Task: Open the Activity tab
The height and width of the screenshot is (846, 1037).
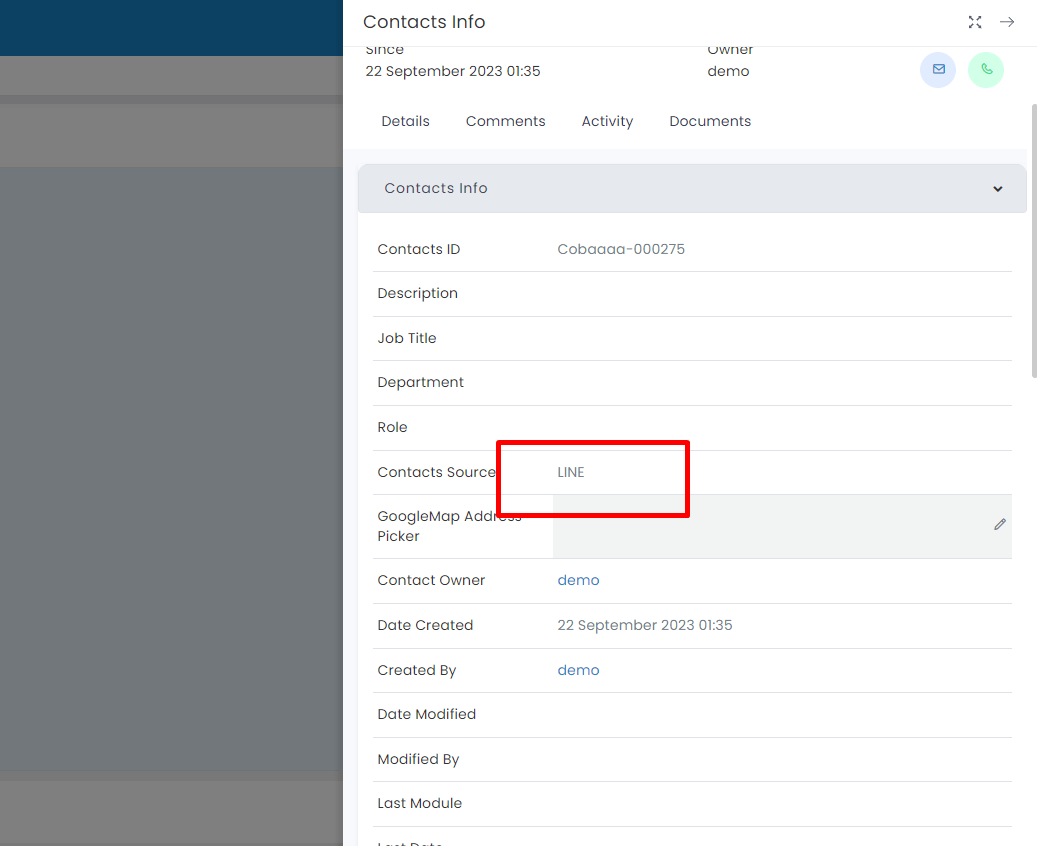Action: tap(607, 121)
